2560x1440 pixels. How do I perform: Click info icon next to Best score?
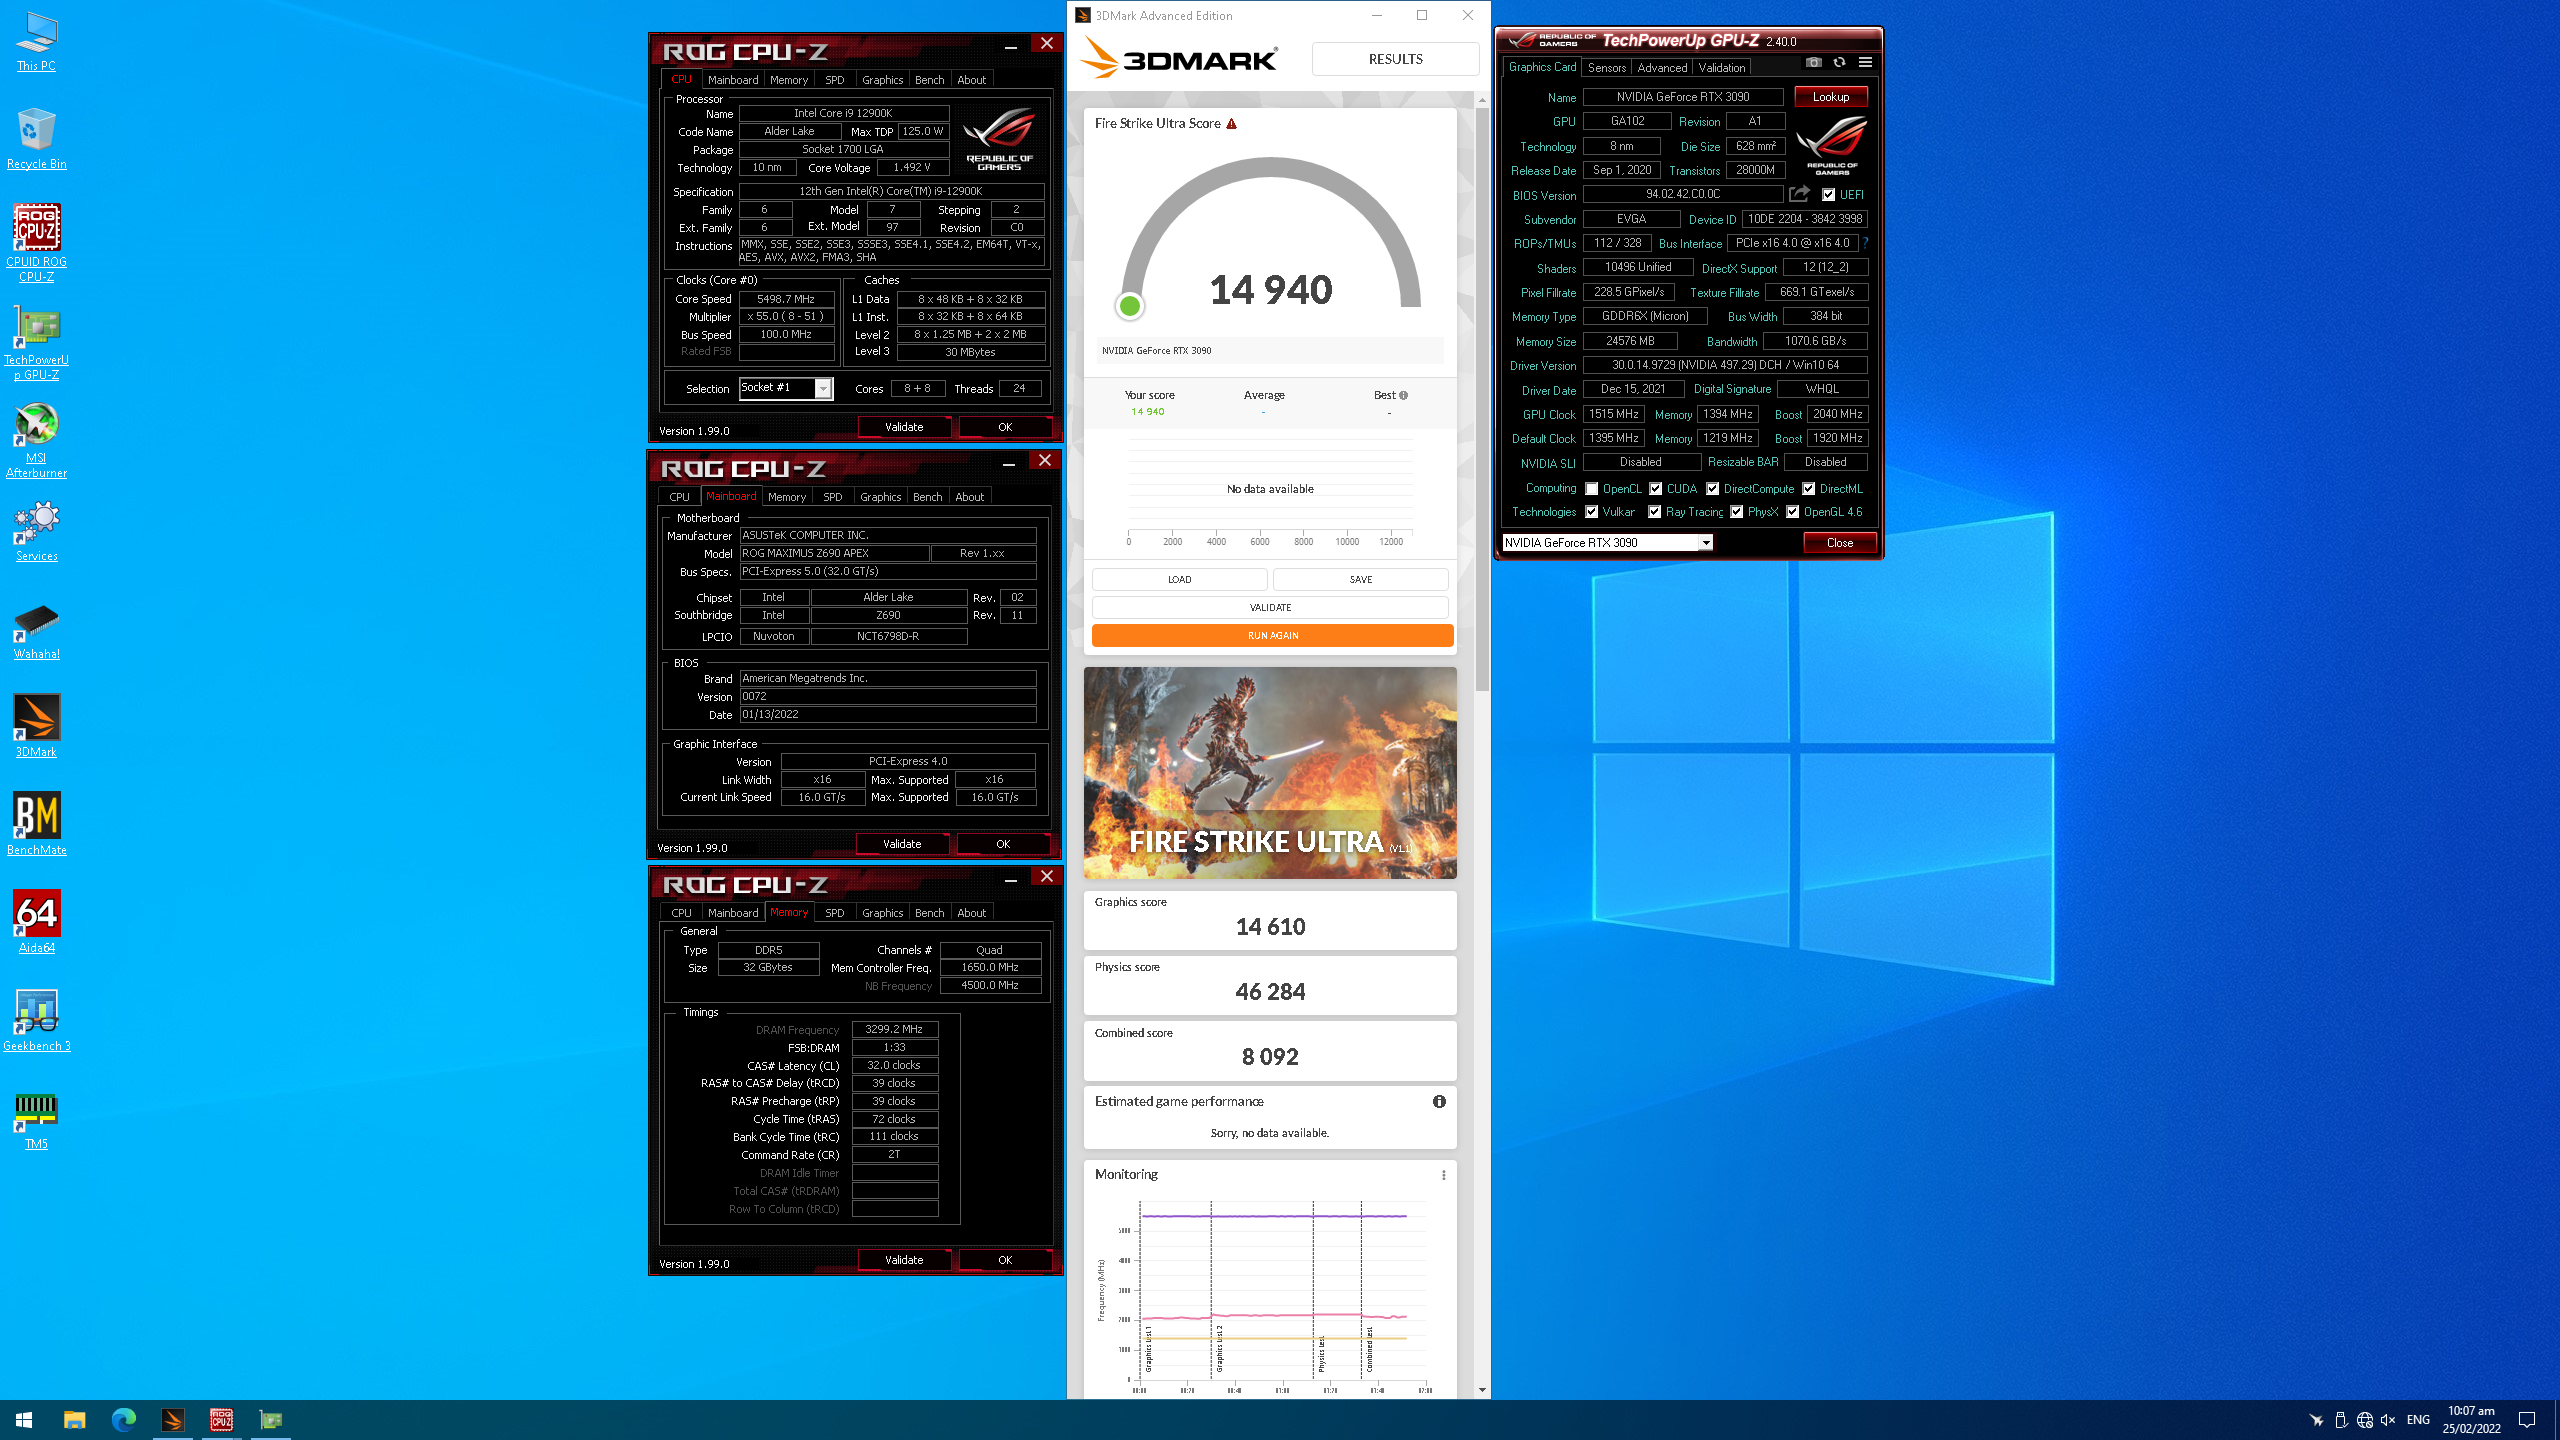1403,395
